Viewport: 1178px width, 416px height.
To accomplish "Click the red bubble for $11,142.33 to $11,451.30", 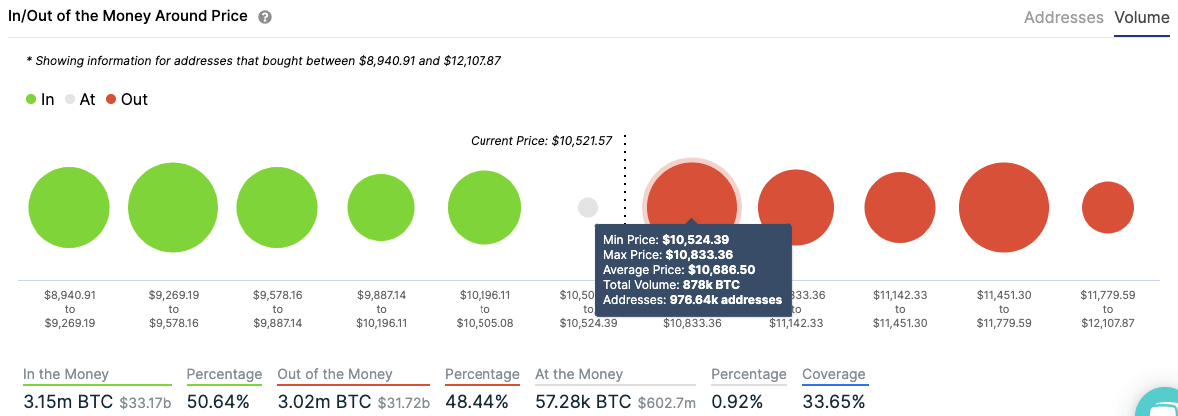I will 899,208.
